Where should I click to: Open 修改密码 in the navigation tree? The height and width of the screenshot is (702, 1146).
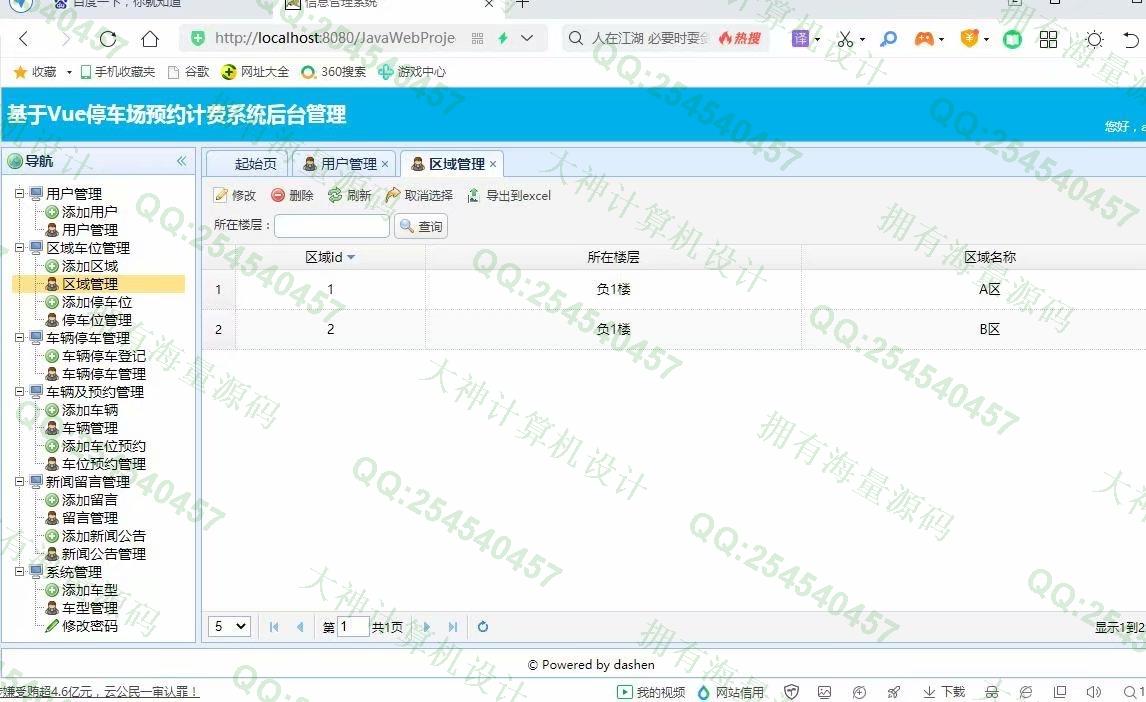[x=89, y=625]
